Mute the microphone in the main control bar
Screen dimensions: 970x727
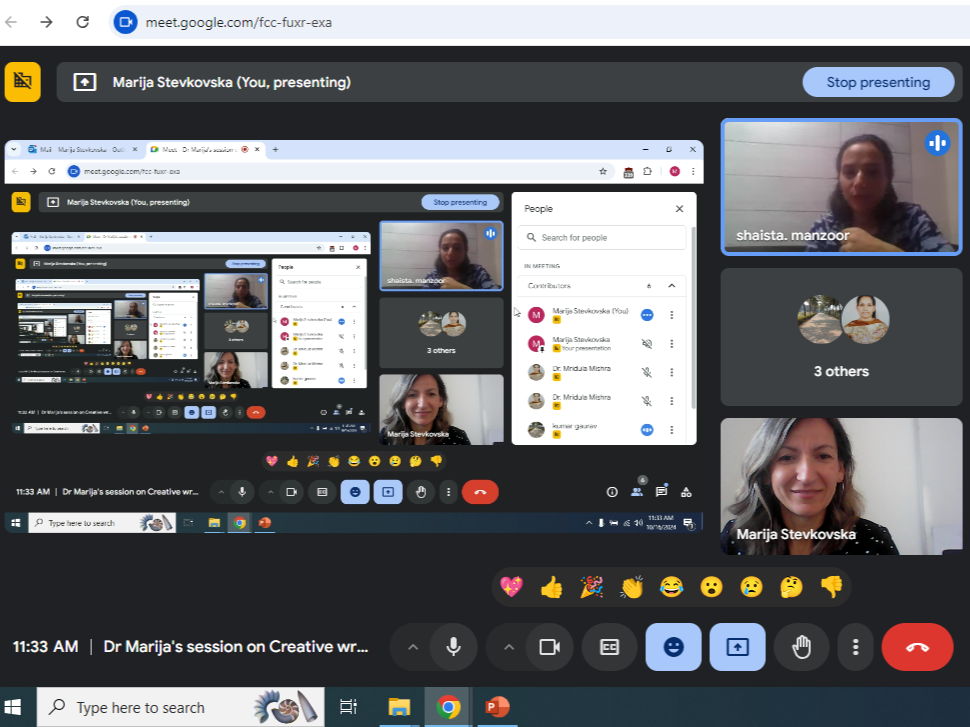pyautogui.click(x=453, y=647)
